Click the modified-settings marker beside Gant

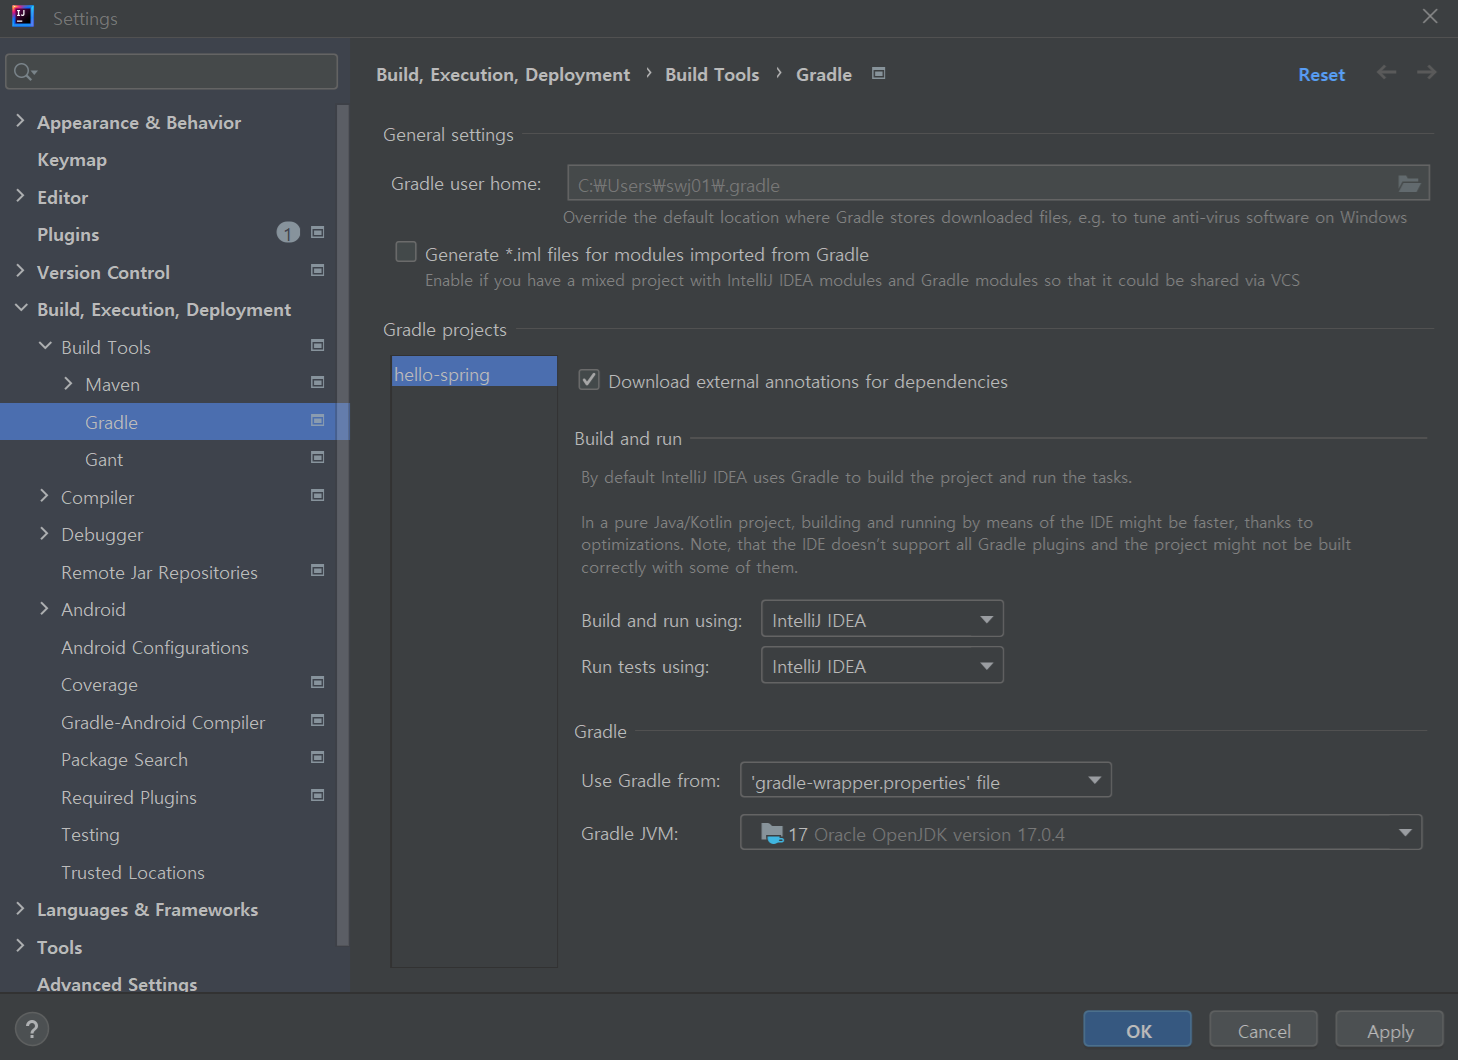coord(317,457)
